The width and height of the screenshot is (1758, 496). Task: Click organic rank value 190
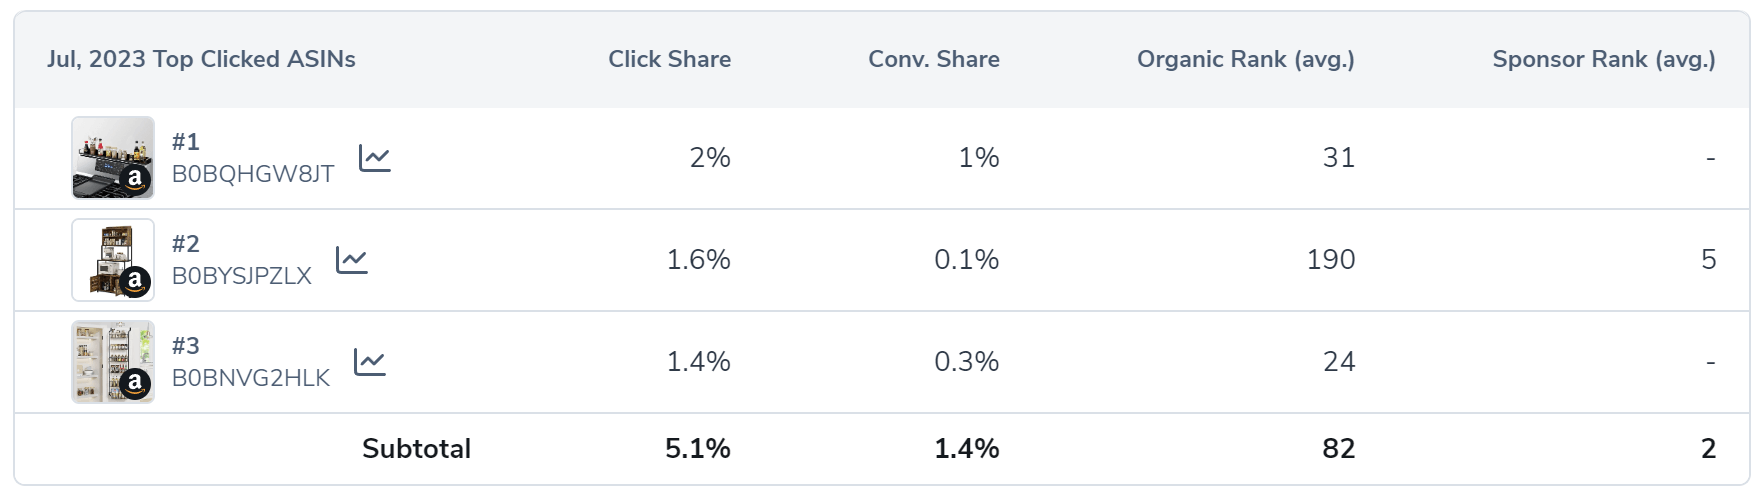[x=1330, y=260]
